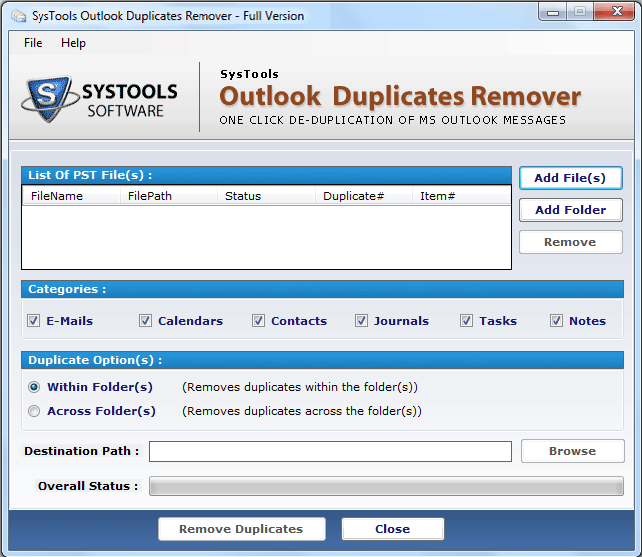Screen dimensions: 642x557
Task: Start the Remove Duplicates button
Action: tap(242, 529)
